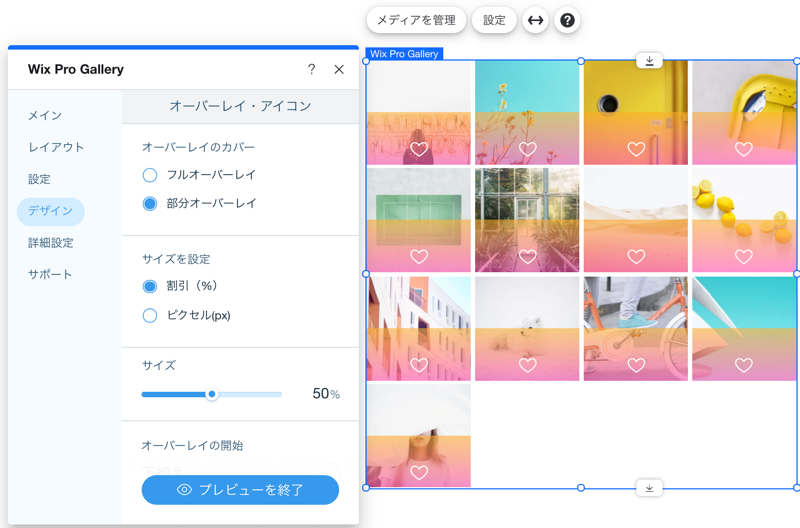This screenshot has height=528, width=800.
Task: Click the top download handle icon on the gallery
Action: tap(649, 61)
